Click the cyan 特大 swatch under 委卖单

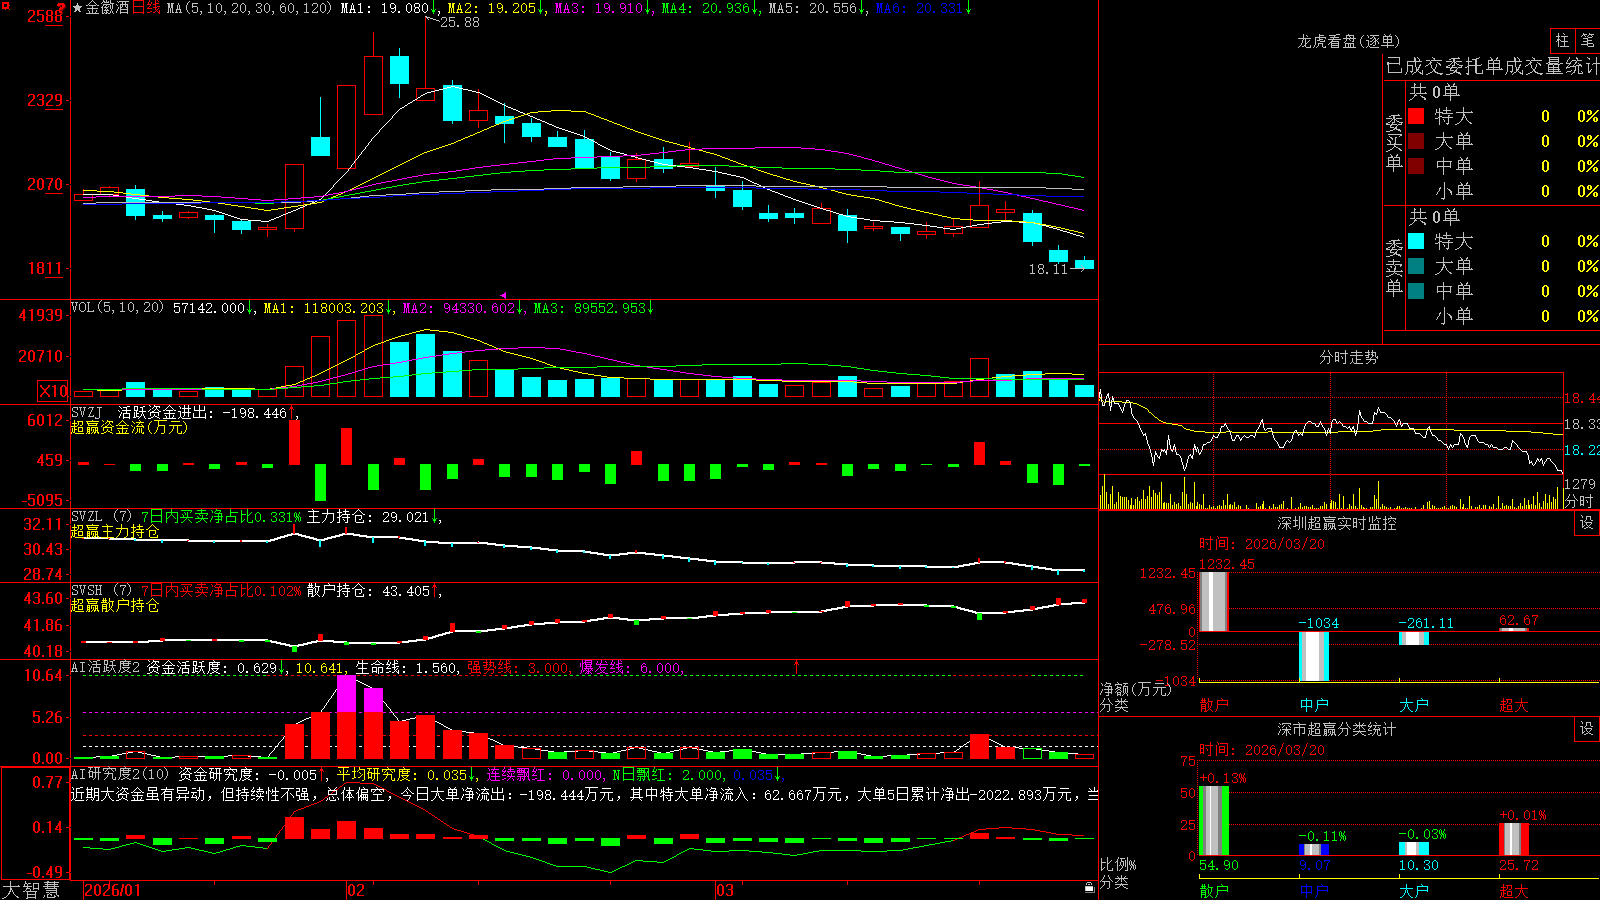click(x=1416, y=241)
